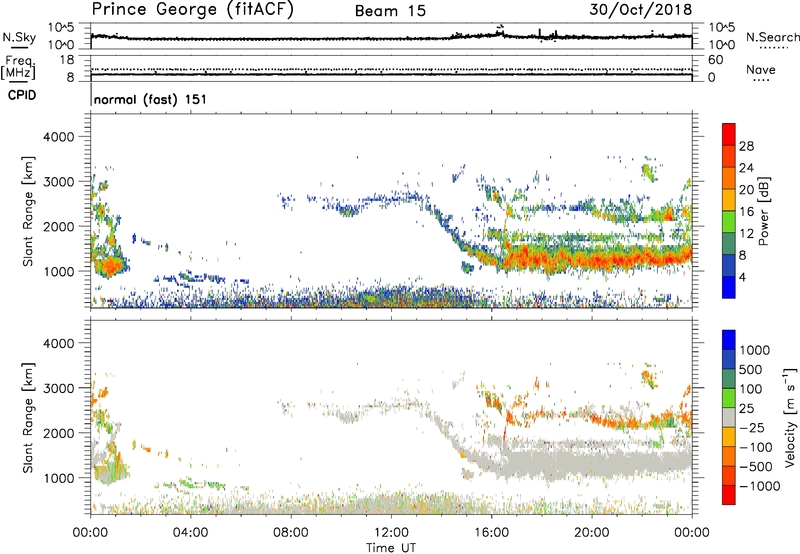The image size is (800, 554).
Task: Click the "2000" tick label on velocity panel
Action: pyautogui.click(x=58, y=433)
